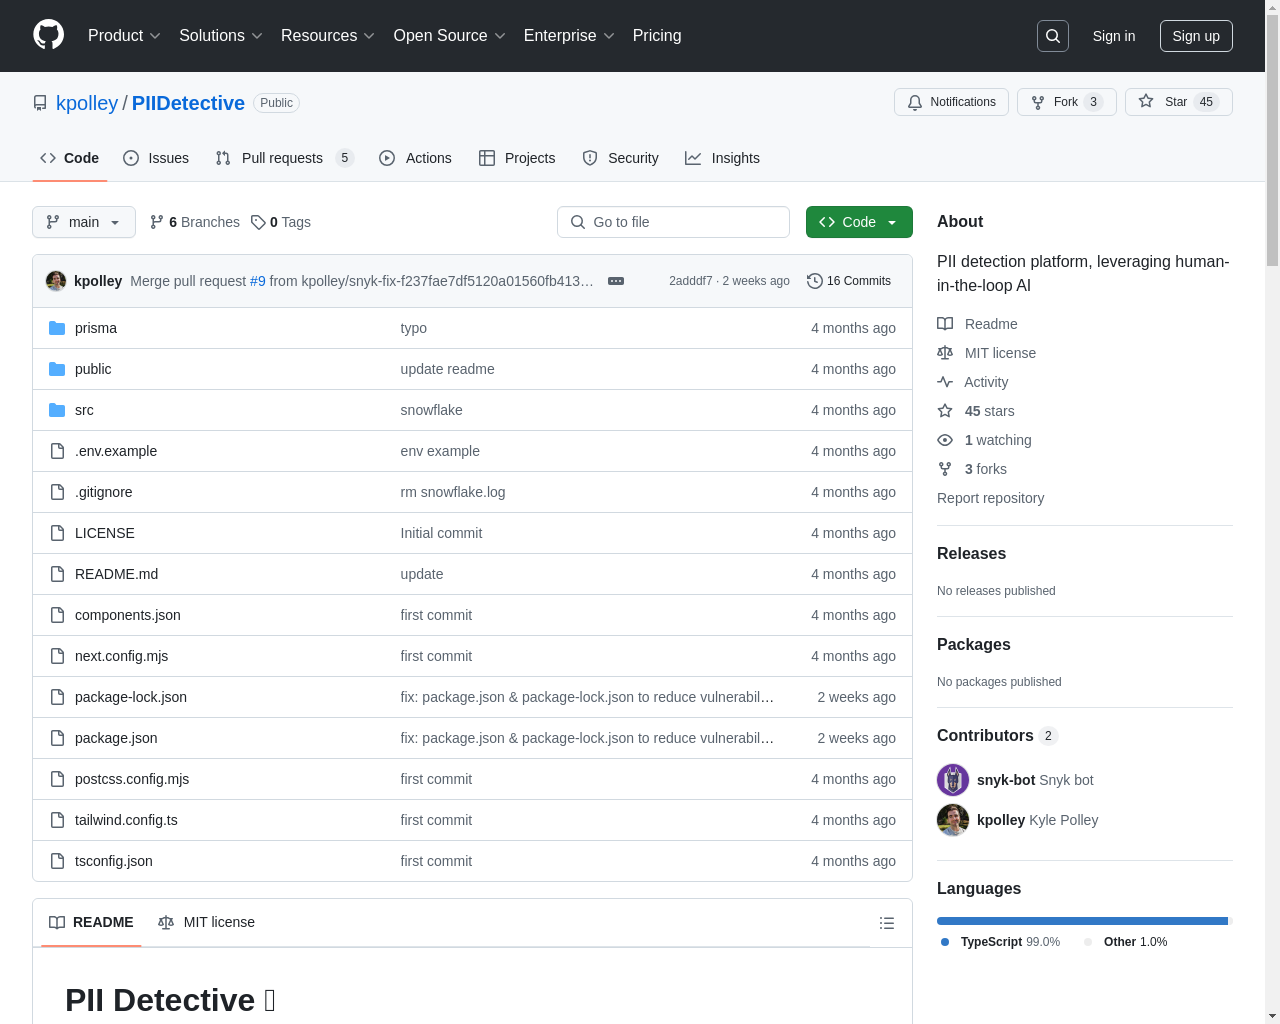Image resolution: width=1280 pixels, height=1024 pixels.
Task: Open the Pricing page
Action: [657, 36]
